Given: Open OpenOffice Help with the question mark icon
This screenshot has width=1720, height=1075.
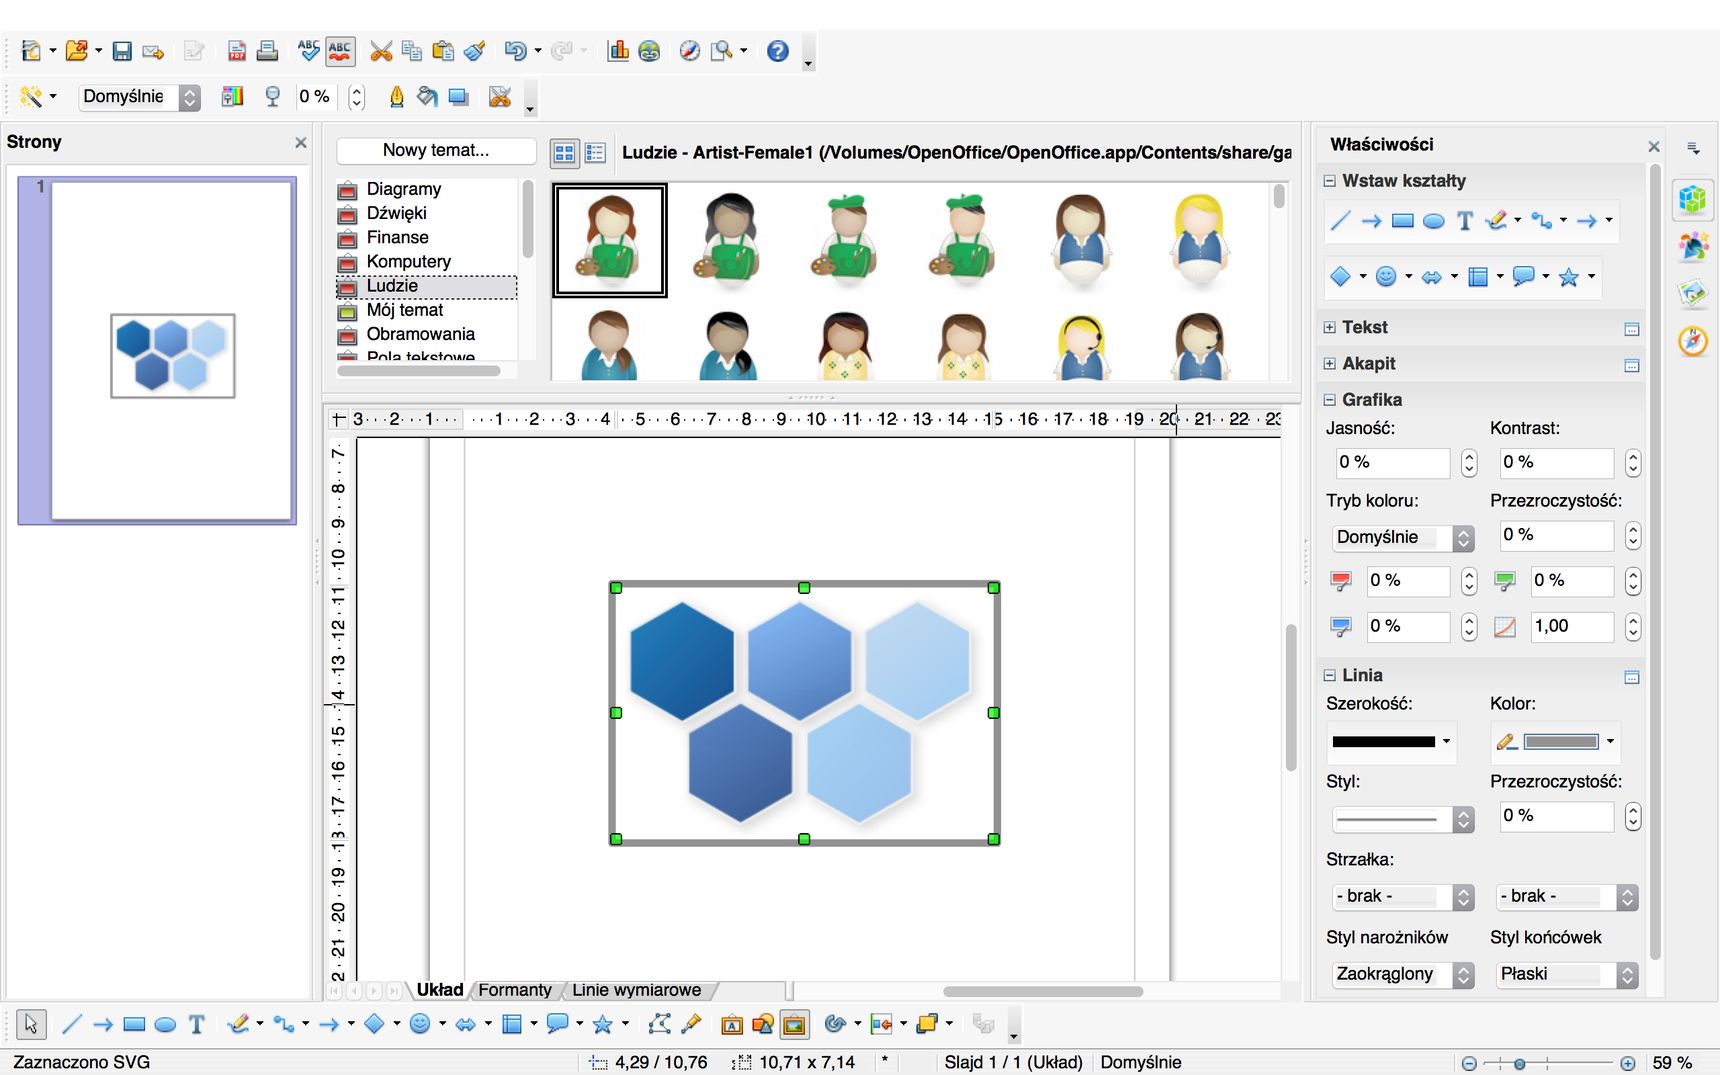Looking at the screenshot, I should pos(778,51).
